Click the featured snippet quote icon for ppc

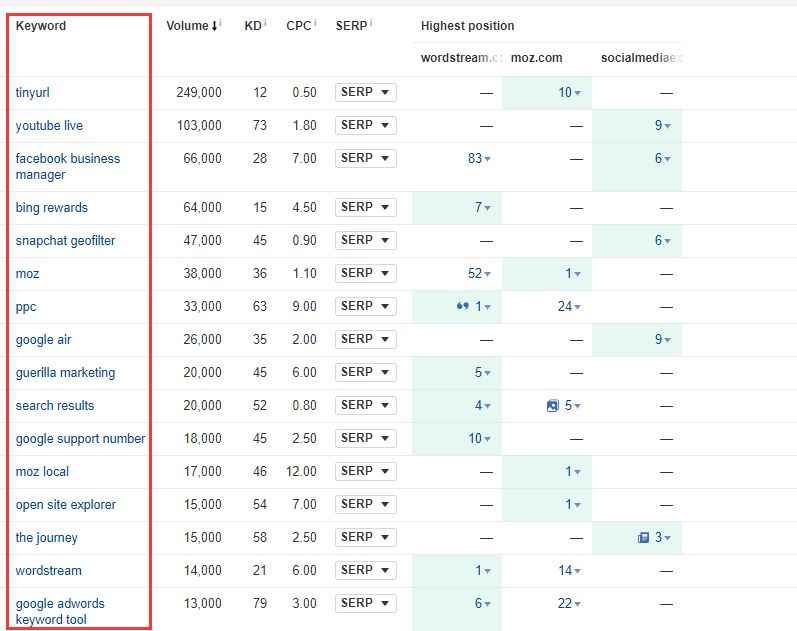[x=463, y=306]
